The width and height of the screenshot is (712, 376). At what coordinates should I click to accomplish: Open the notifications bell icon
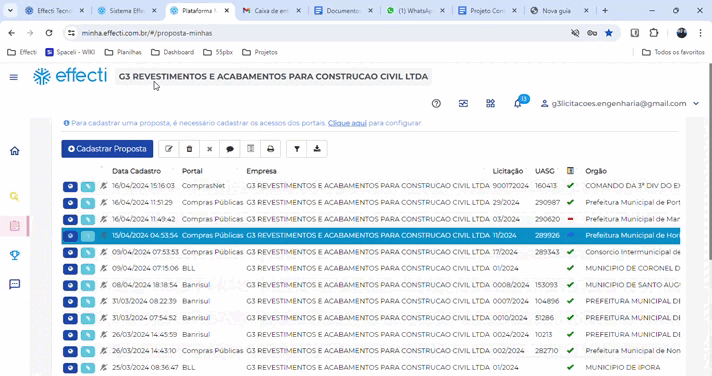tap(518, 104)
